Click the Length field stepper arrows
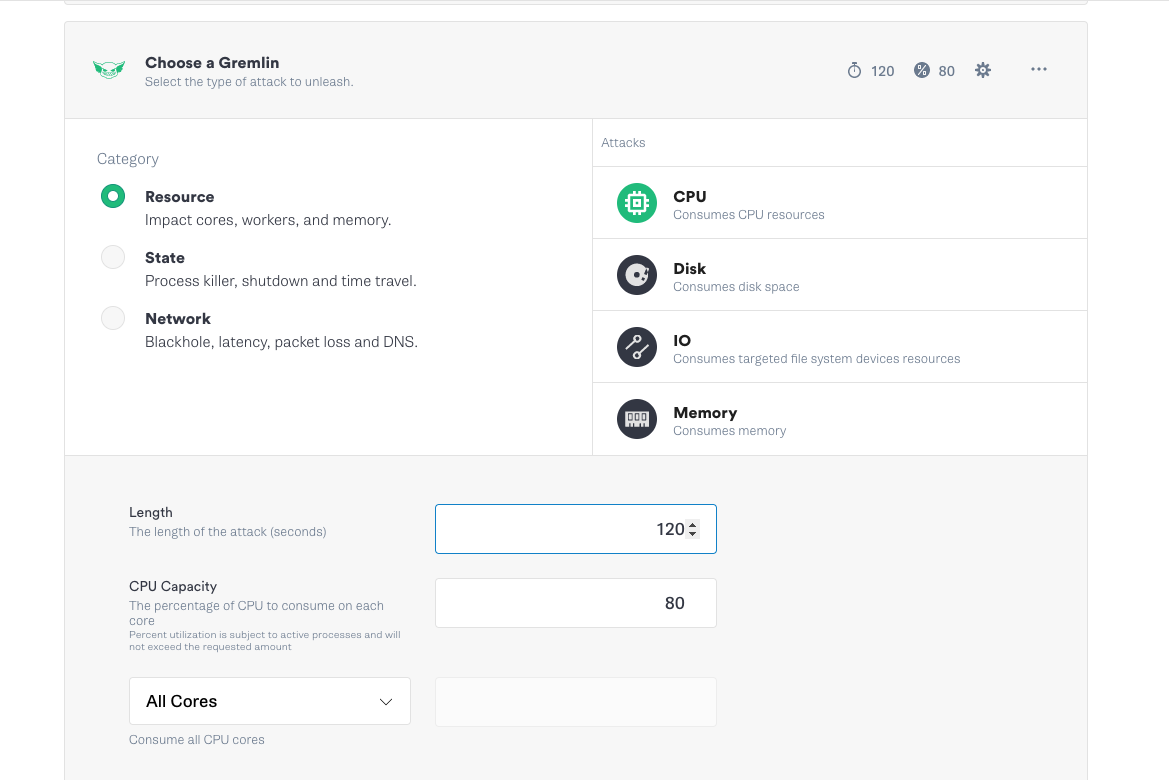Viewport: 1169px width, 780px height. pos(693,529)
